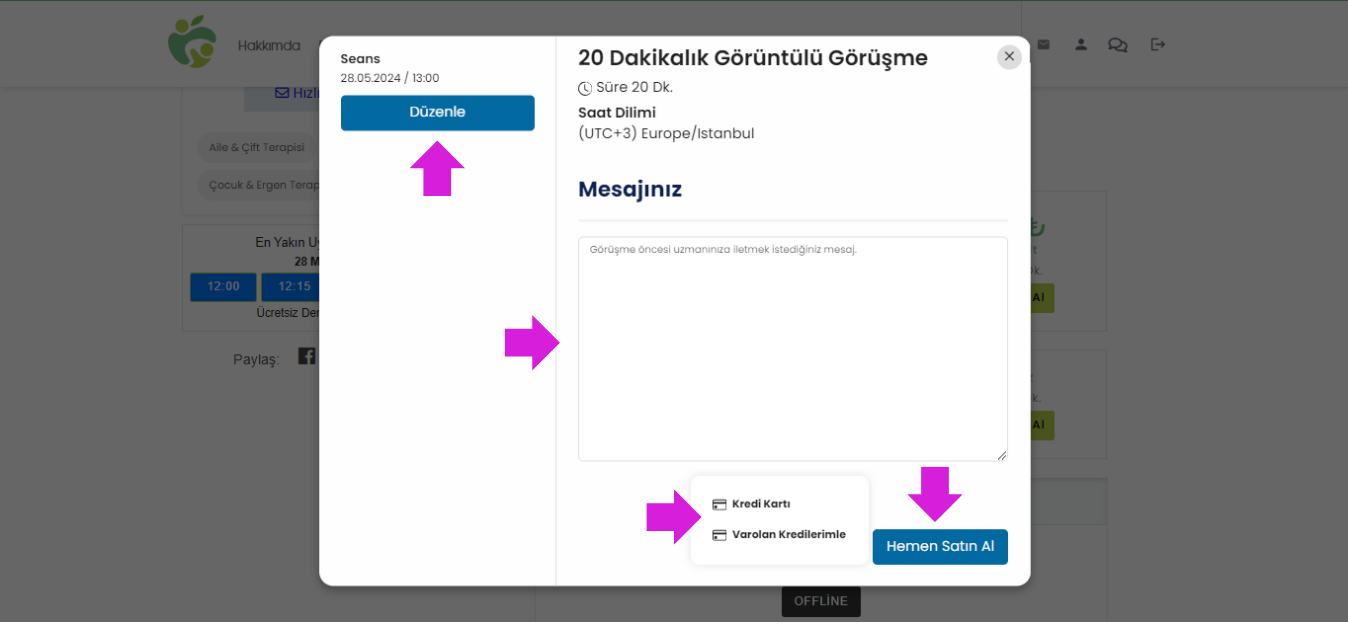Screen dimensions: 1348x630
Task: Open the user profile icon
Action: tap(1081, 45)
